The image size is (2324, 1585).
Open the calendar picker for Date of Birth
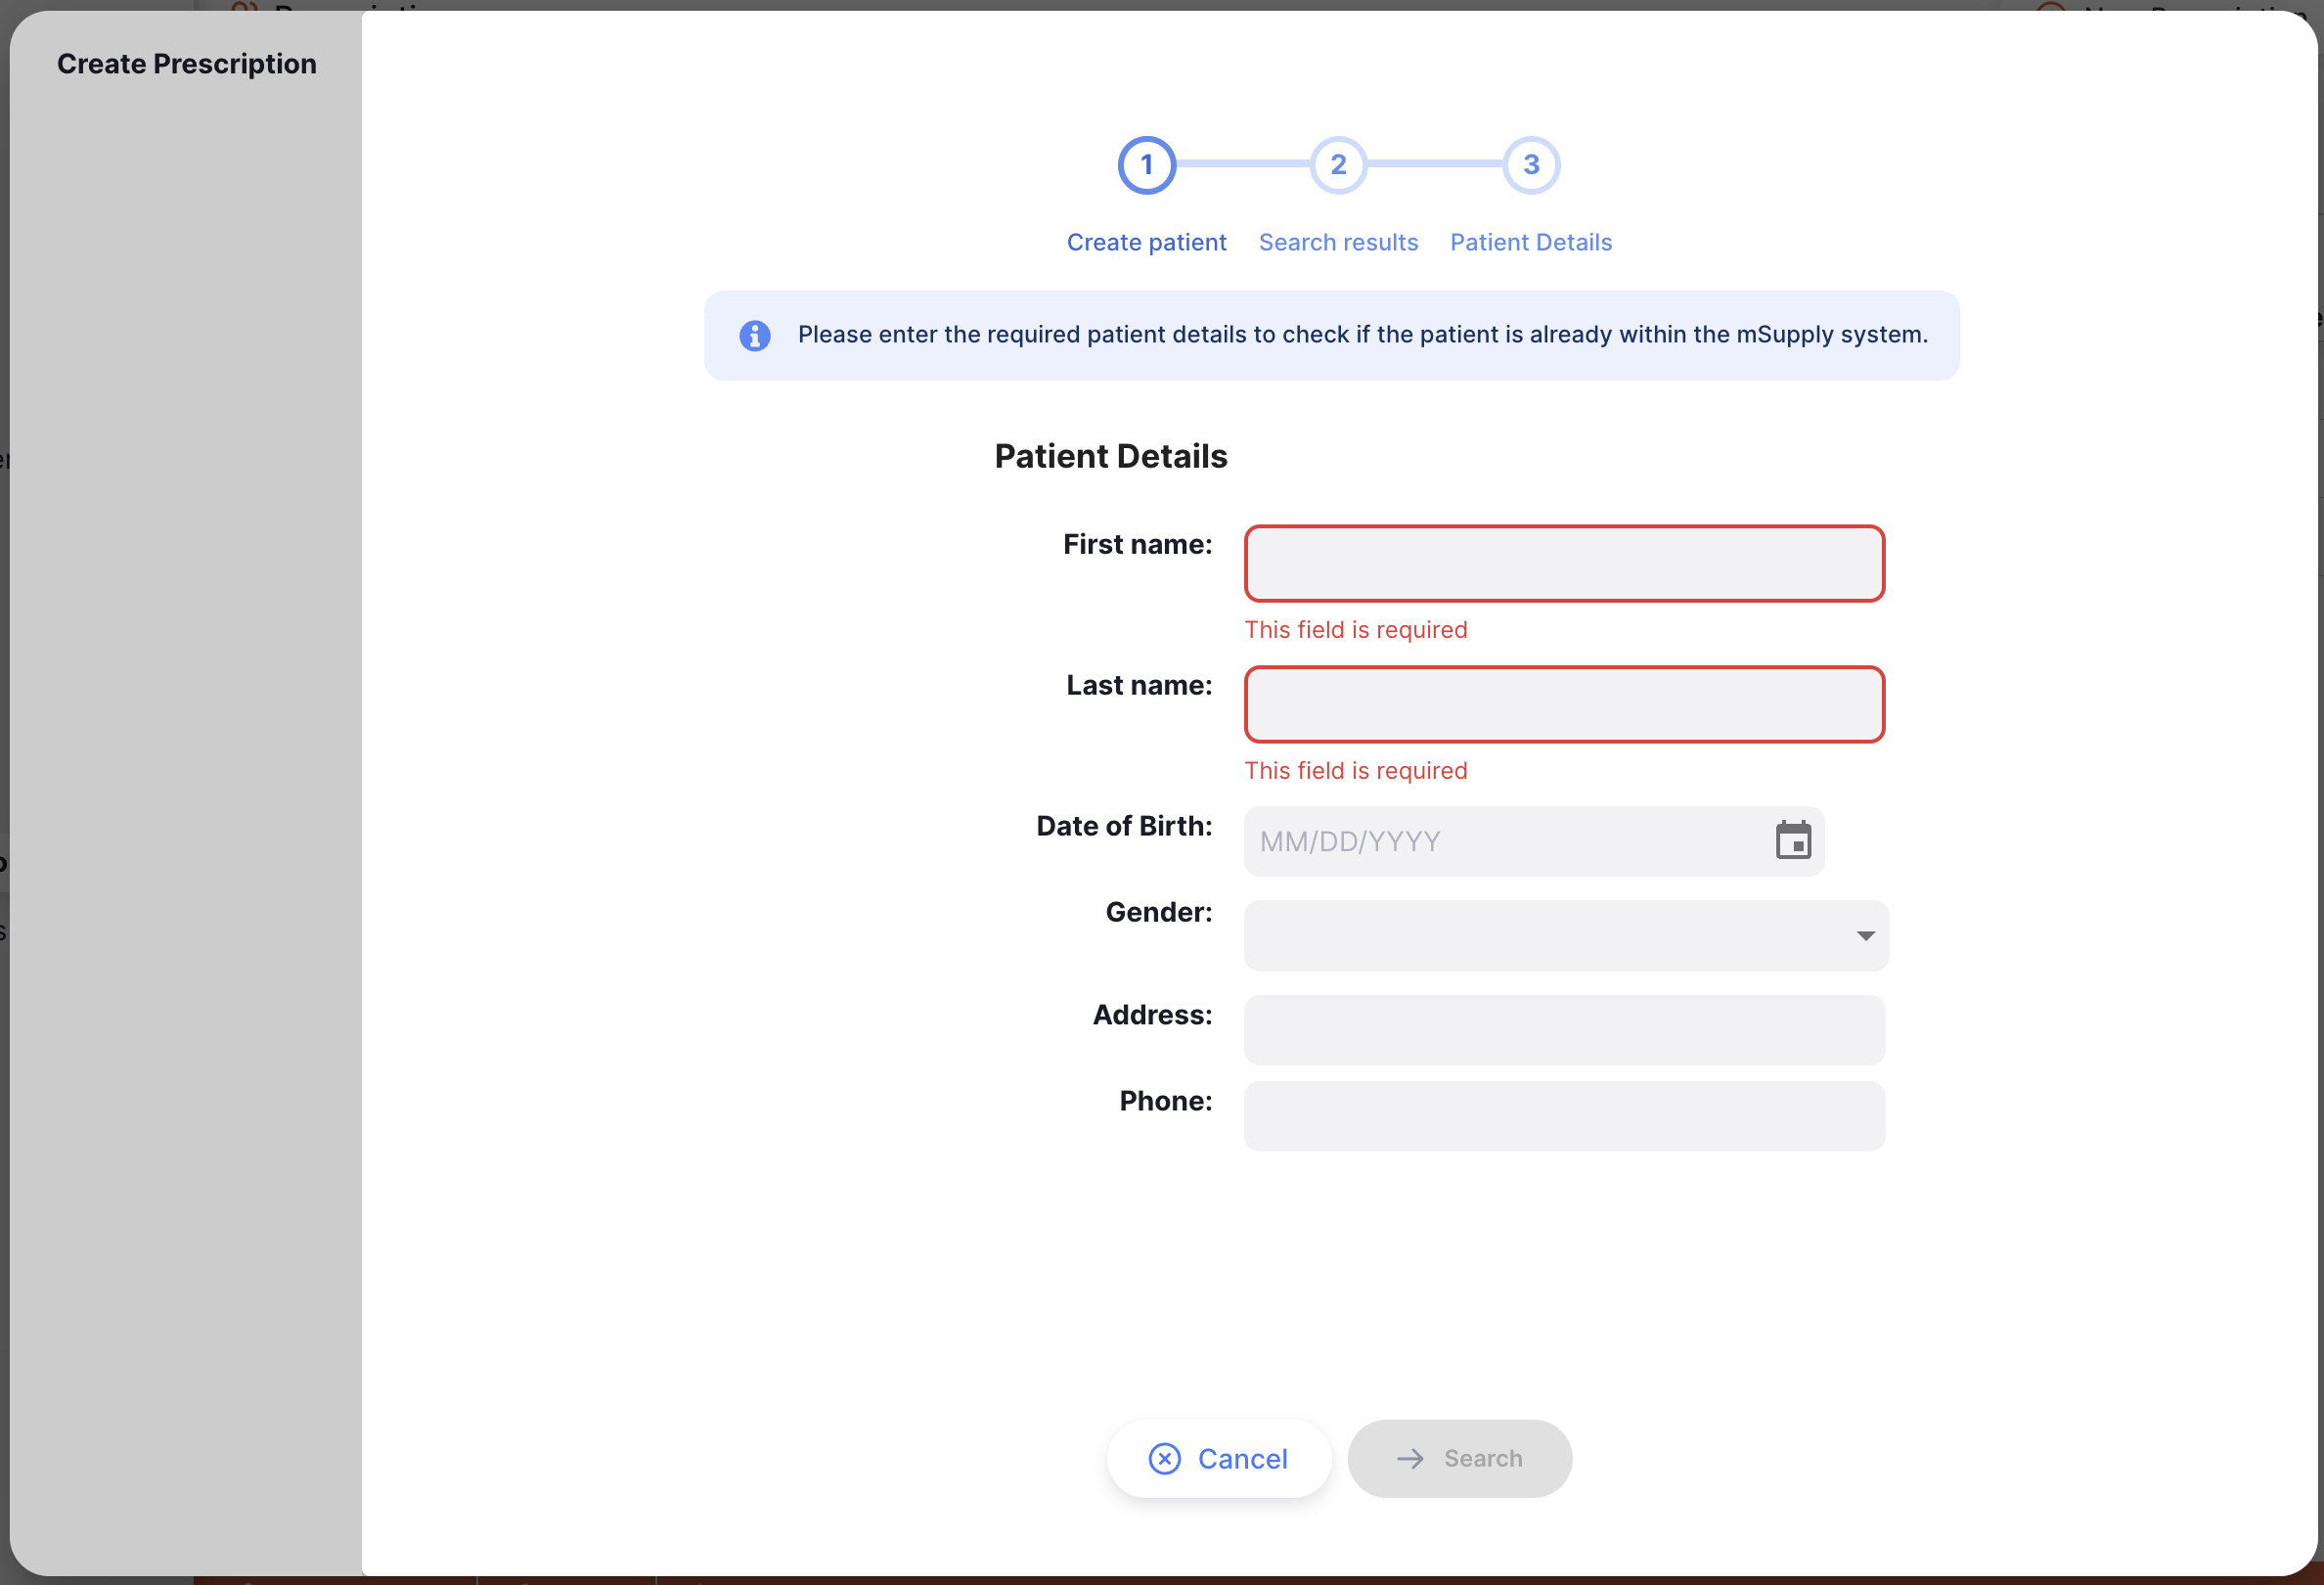1793,841
